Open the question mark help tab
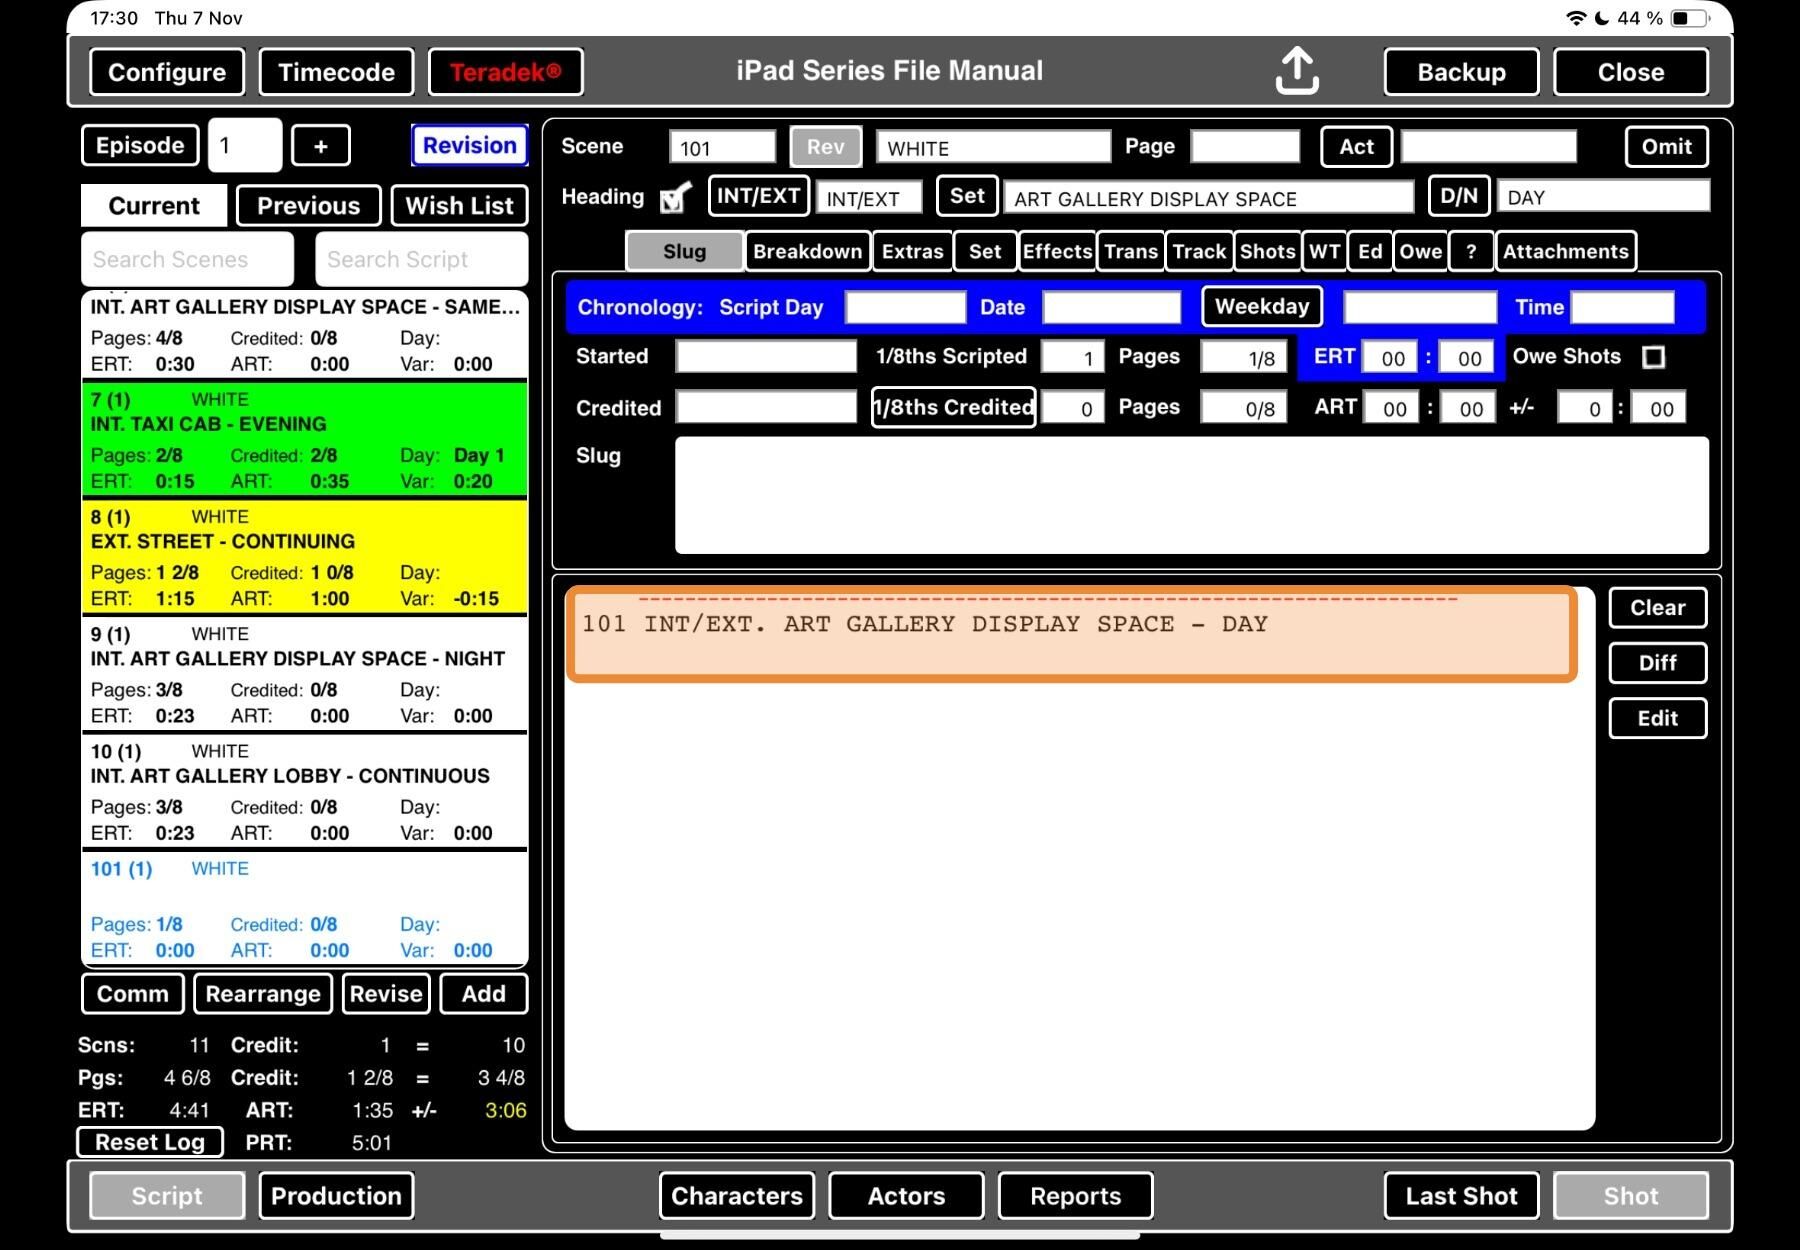Image resolution: width=1800 pixels, height=1250 pixels. point(1470,251)
